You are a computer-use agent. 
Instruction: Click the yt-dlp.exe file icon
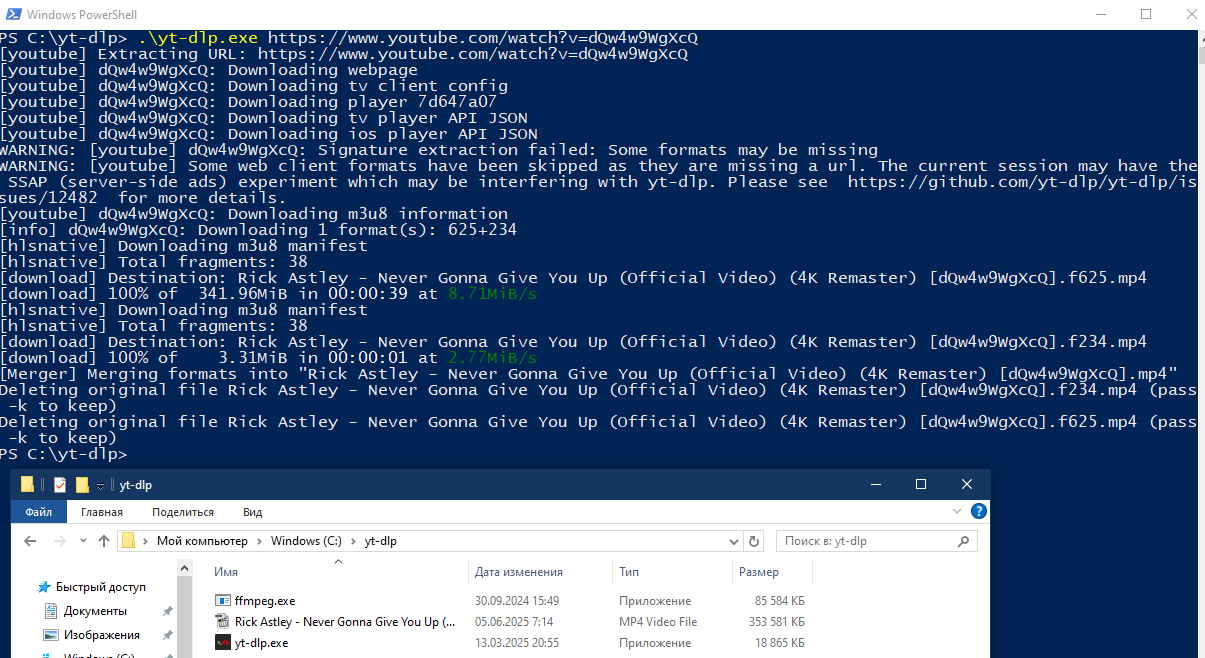pos(223,643)
